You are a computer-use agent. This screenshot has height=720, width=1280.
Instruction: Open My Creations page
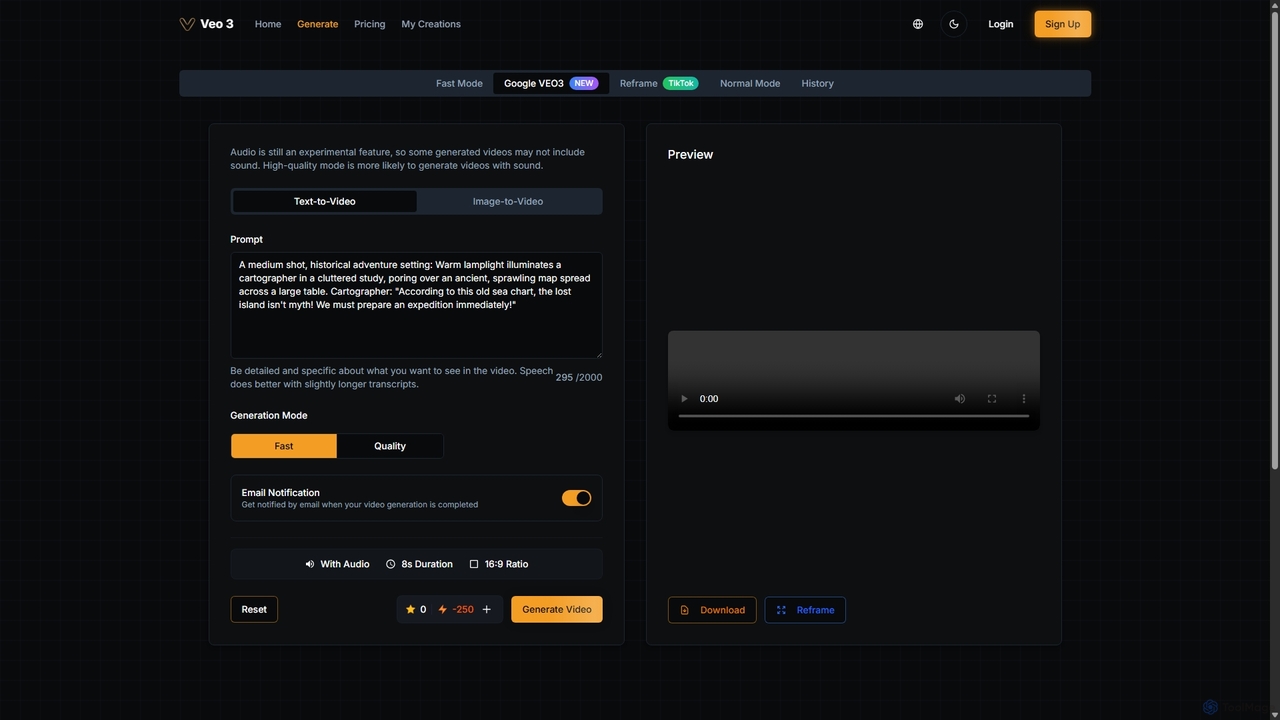pyautogui.click(x=431, y=24)
